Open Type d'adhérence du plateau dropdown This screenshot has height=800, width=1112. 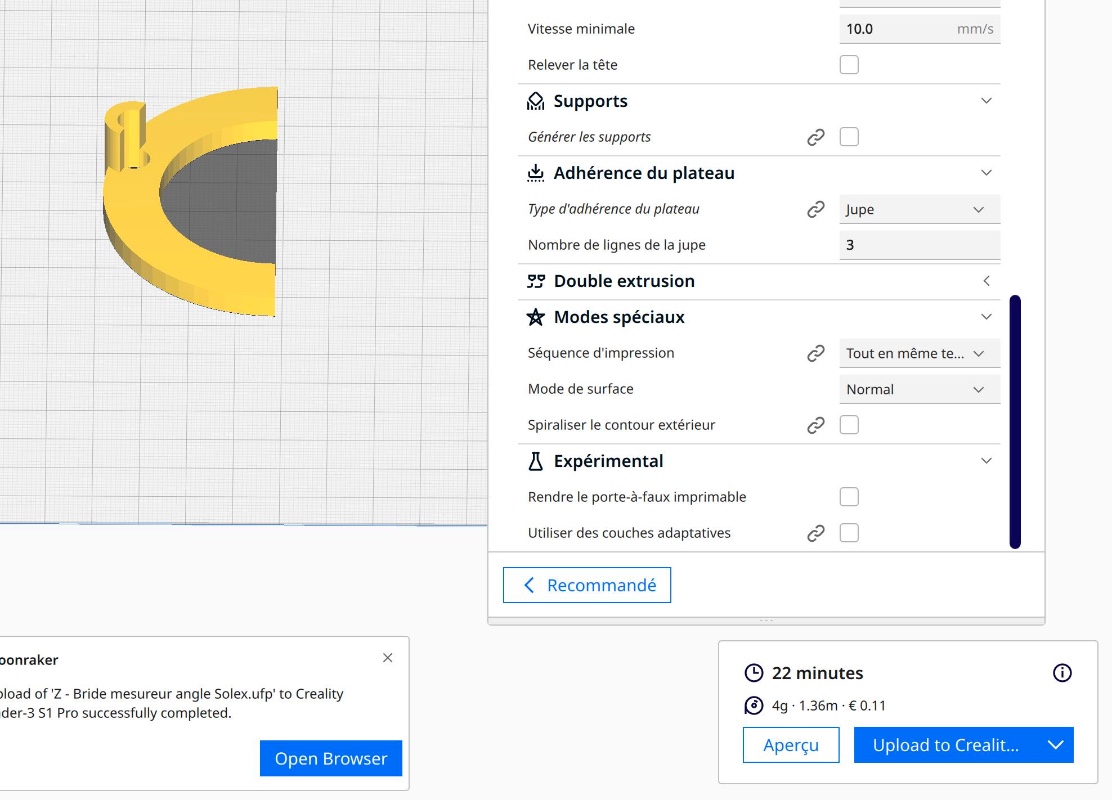coord(918,209)
